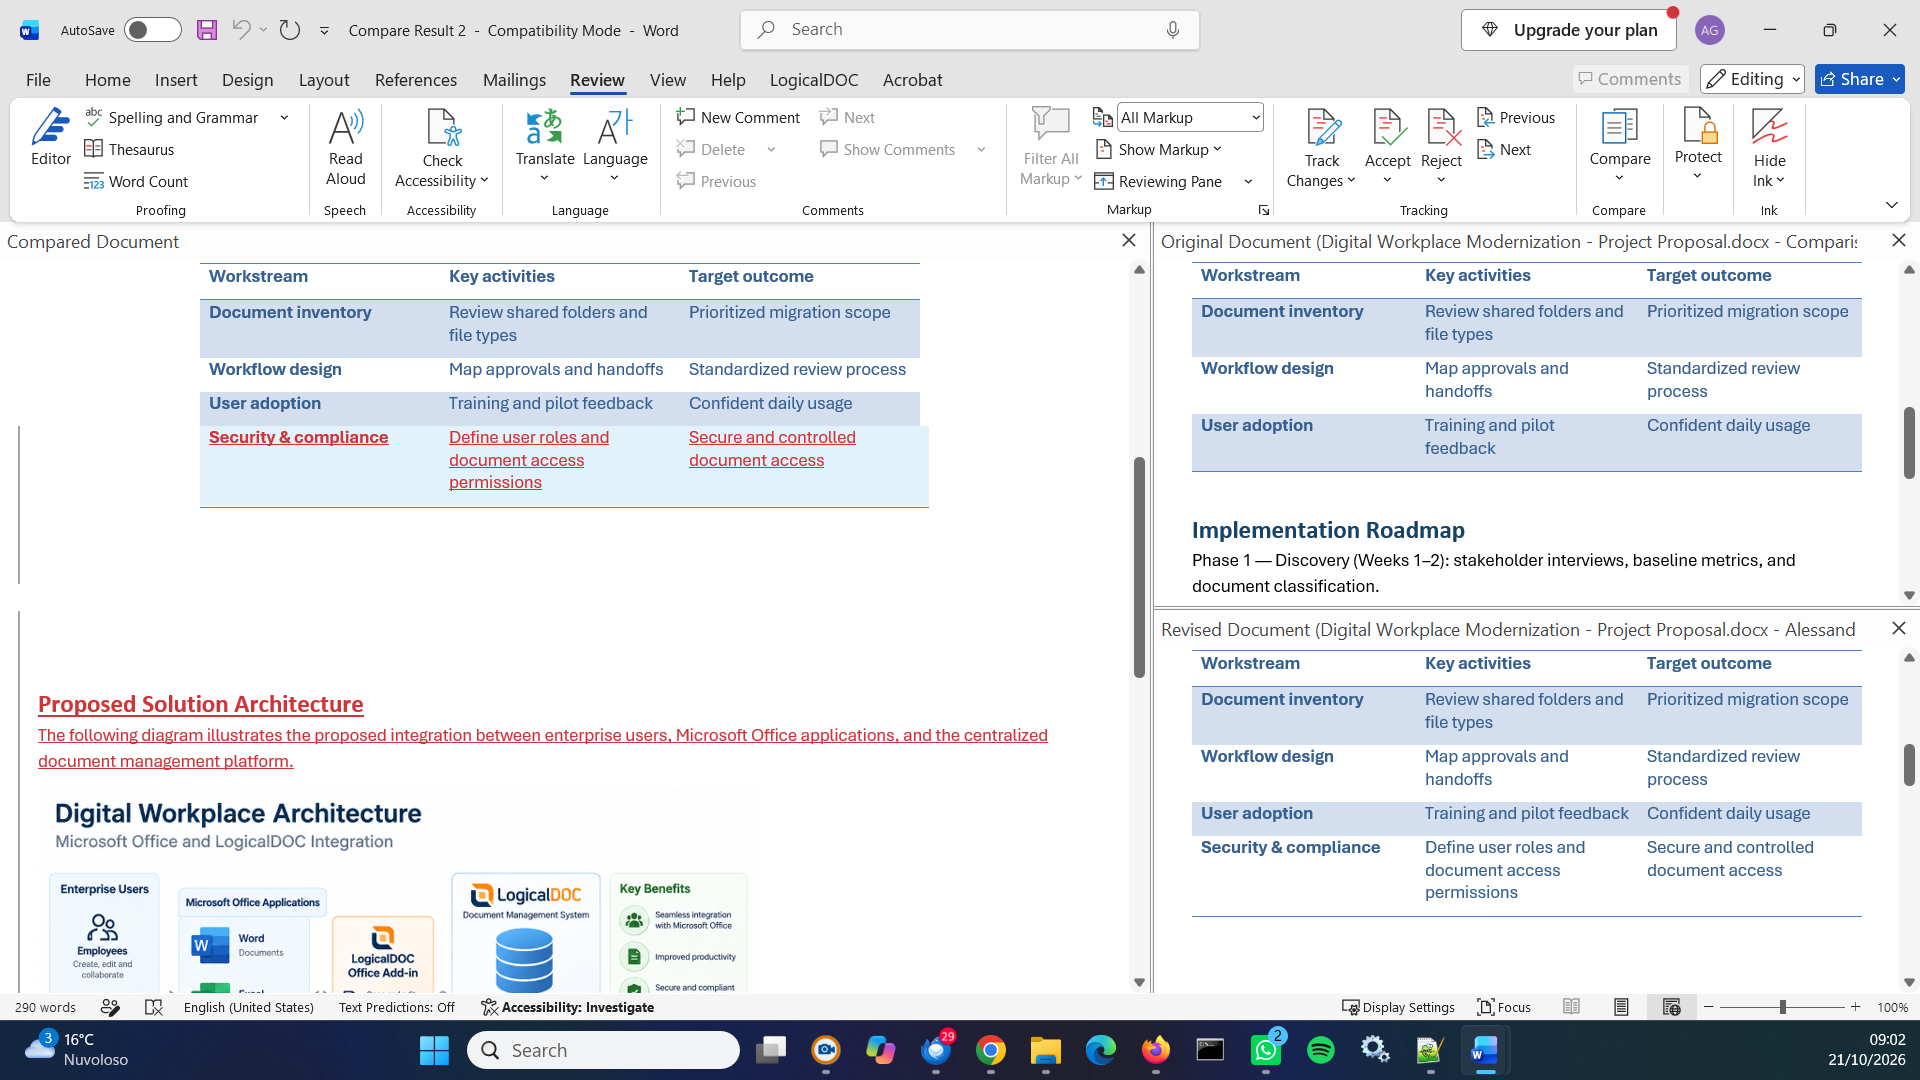
Task: Save the document using the floppy icon
Action: (207, 30)
